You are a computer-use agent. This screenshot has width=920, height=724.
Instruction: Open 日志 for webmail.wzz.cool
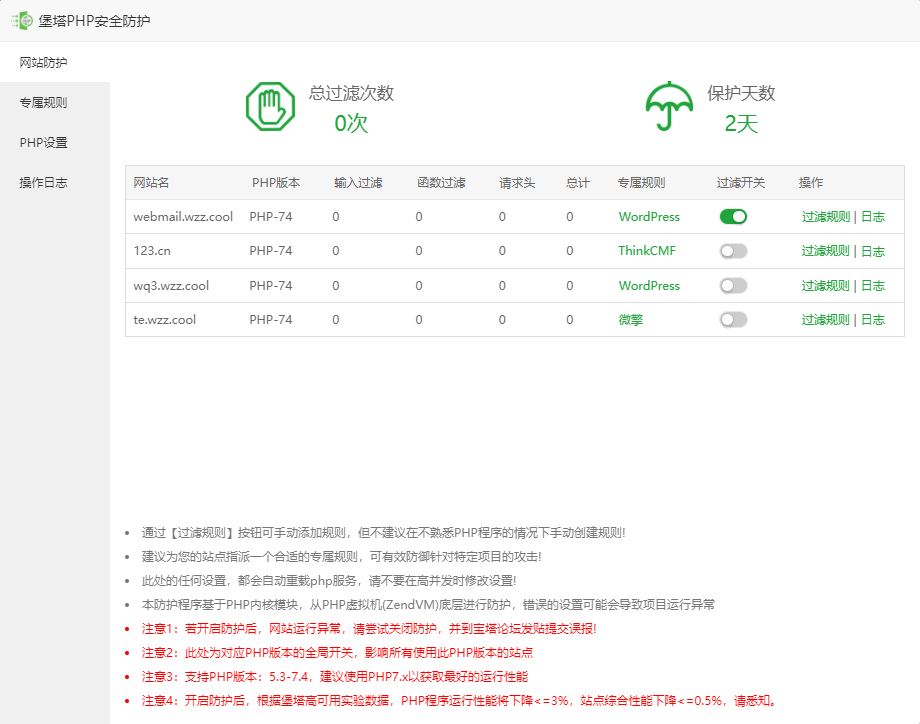872,216
